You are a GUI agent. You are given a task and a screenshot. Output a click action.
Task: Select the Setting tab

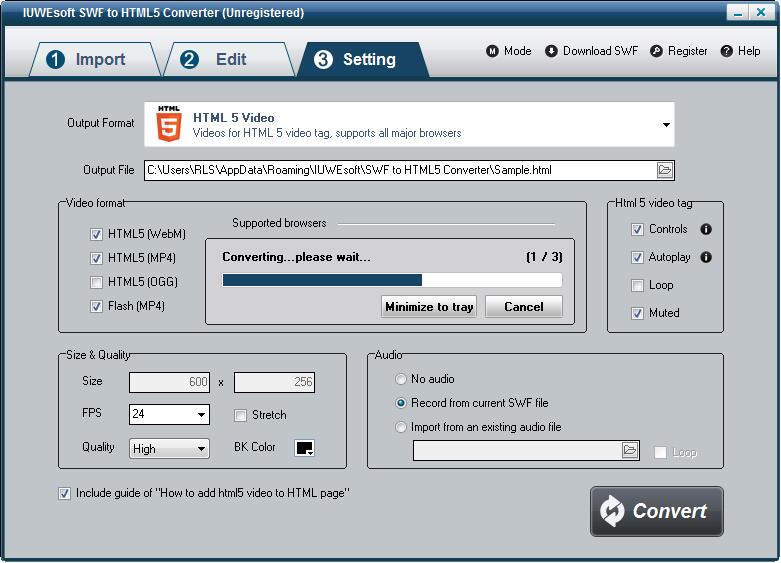click(363, 59)
